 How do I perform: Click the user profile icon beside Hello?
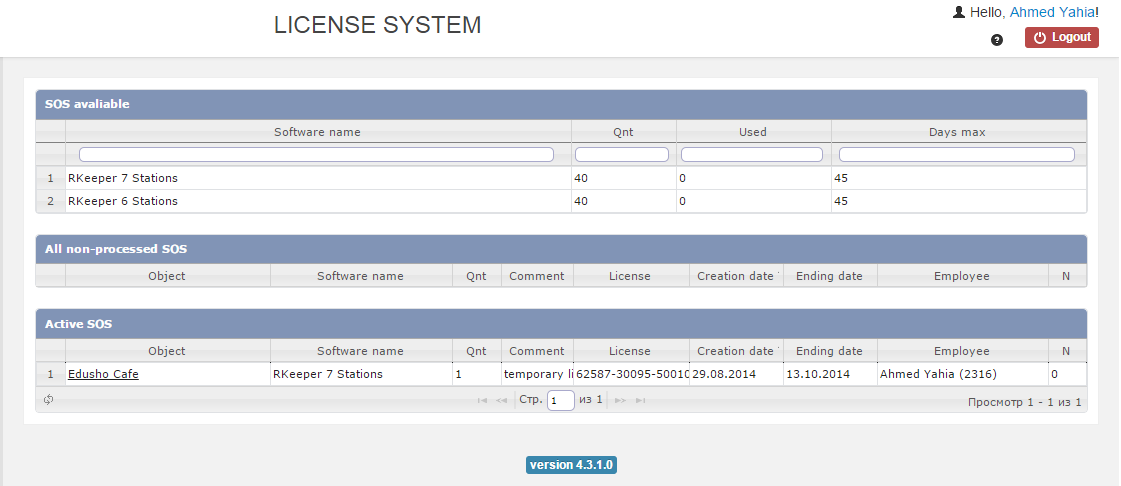959,12
